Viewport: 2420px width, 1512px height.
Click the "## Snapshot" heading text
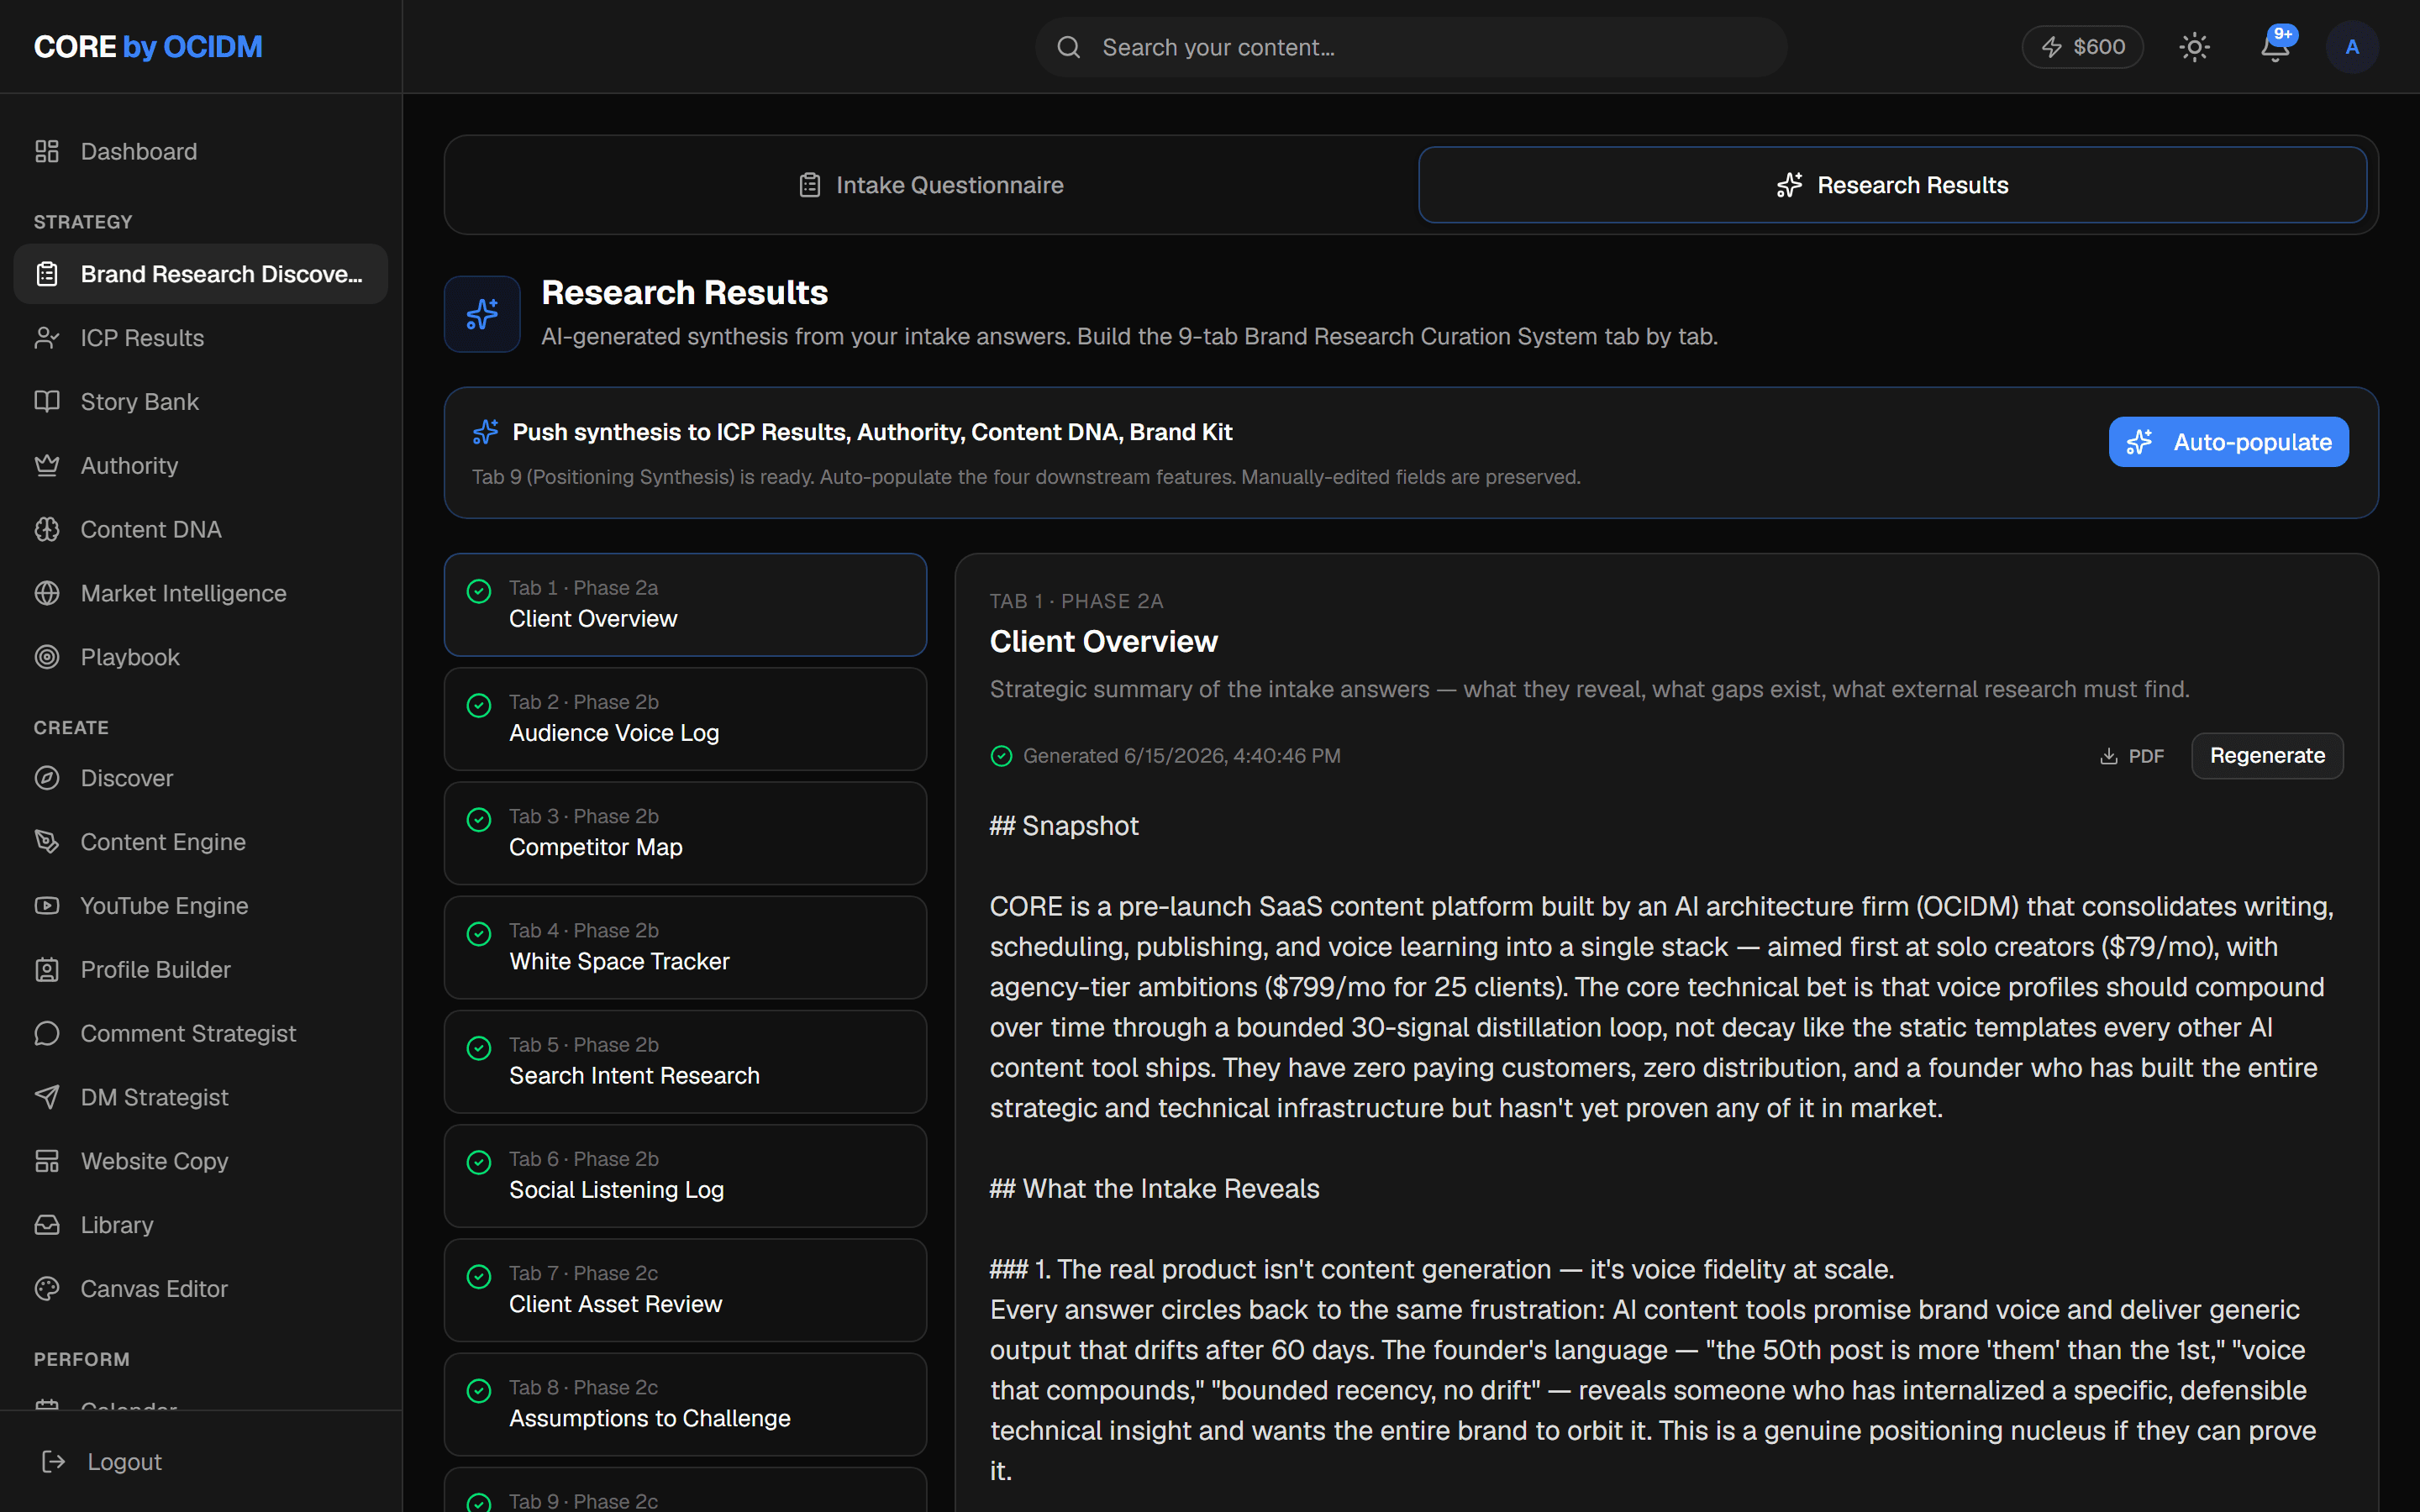tap(1064, 826)
